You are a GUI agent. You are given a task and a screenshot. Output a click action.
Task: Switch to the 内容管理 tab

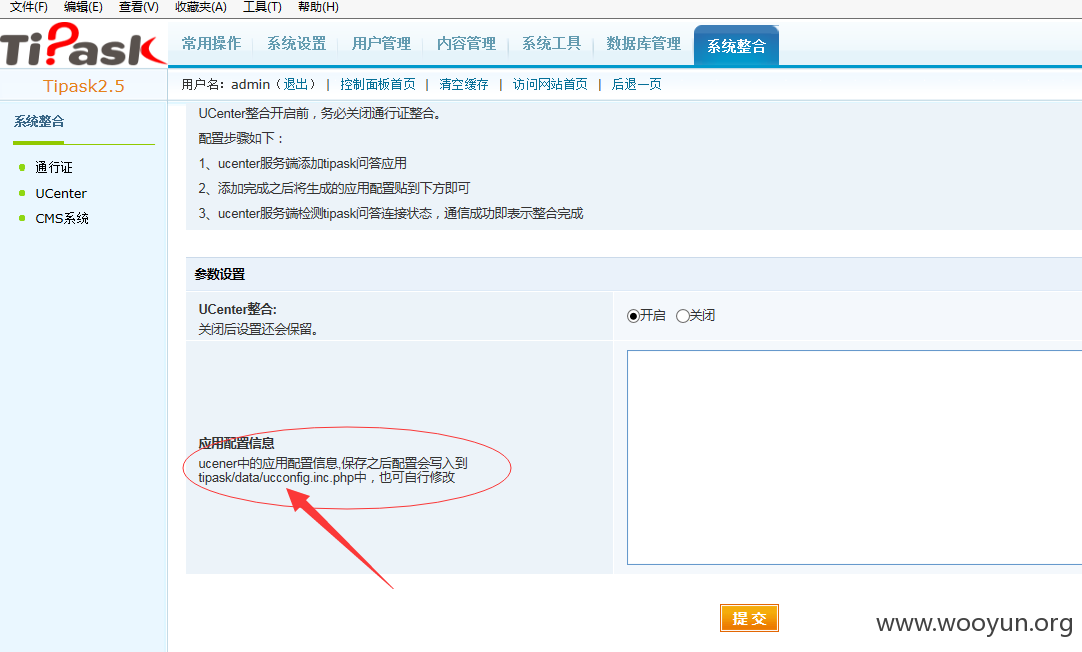pos(466,43)
